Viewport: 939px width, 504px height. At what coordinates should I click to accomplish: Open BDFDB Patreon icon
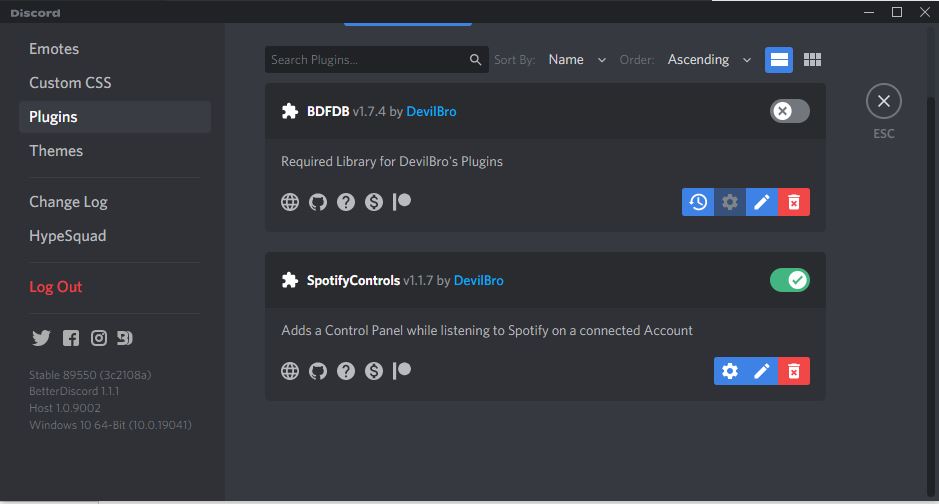[402, 202]
